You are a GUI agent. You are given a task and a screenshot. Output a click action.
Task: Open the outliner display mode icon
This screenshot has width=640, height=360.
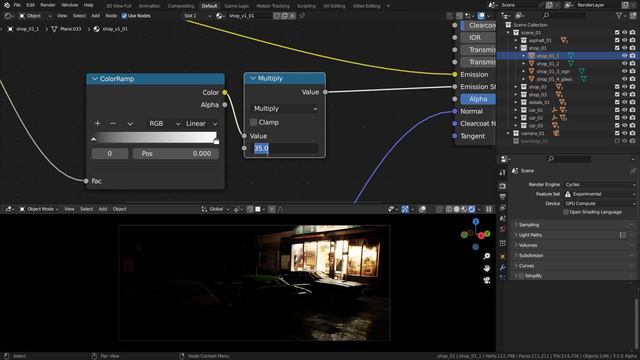click(520, 16)
